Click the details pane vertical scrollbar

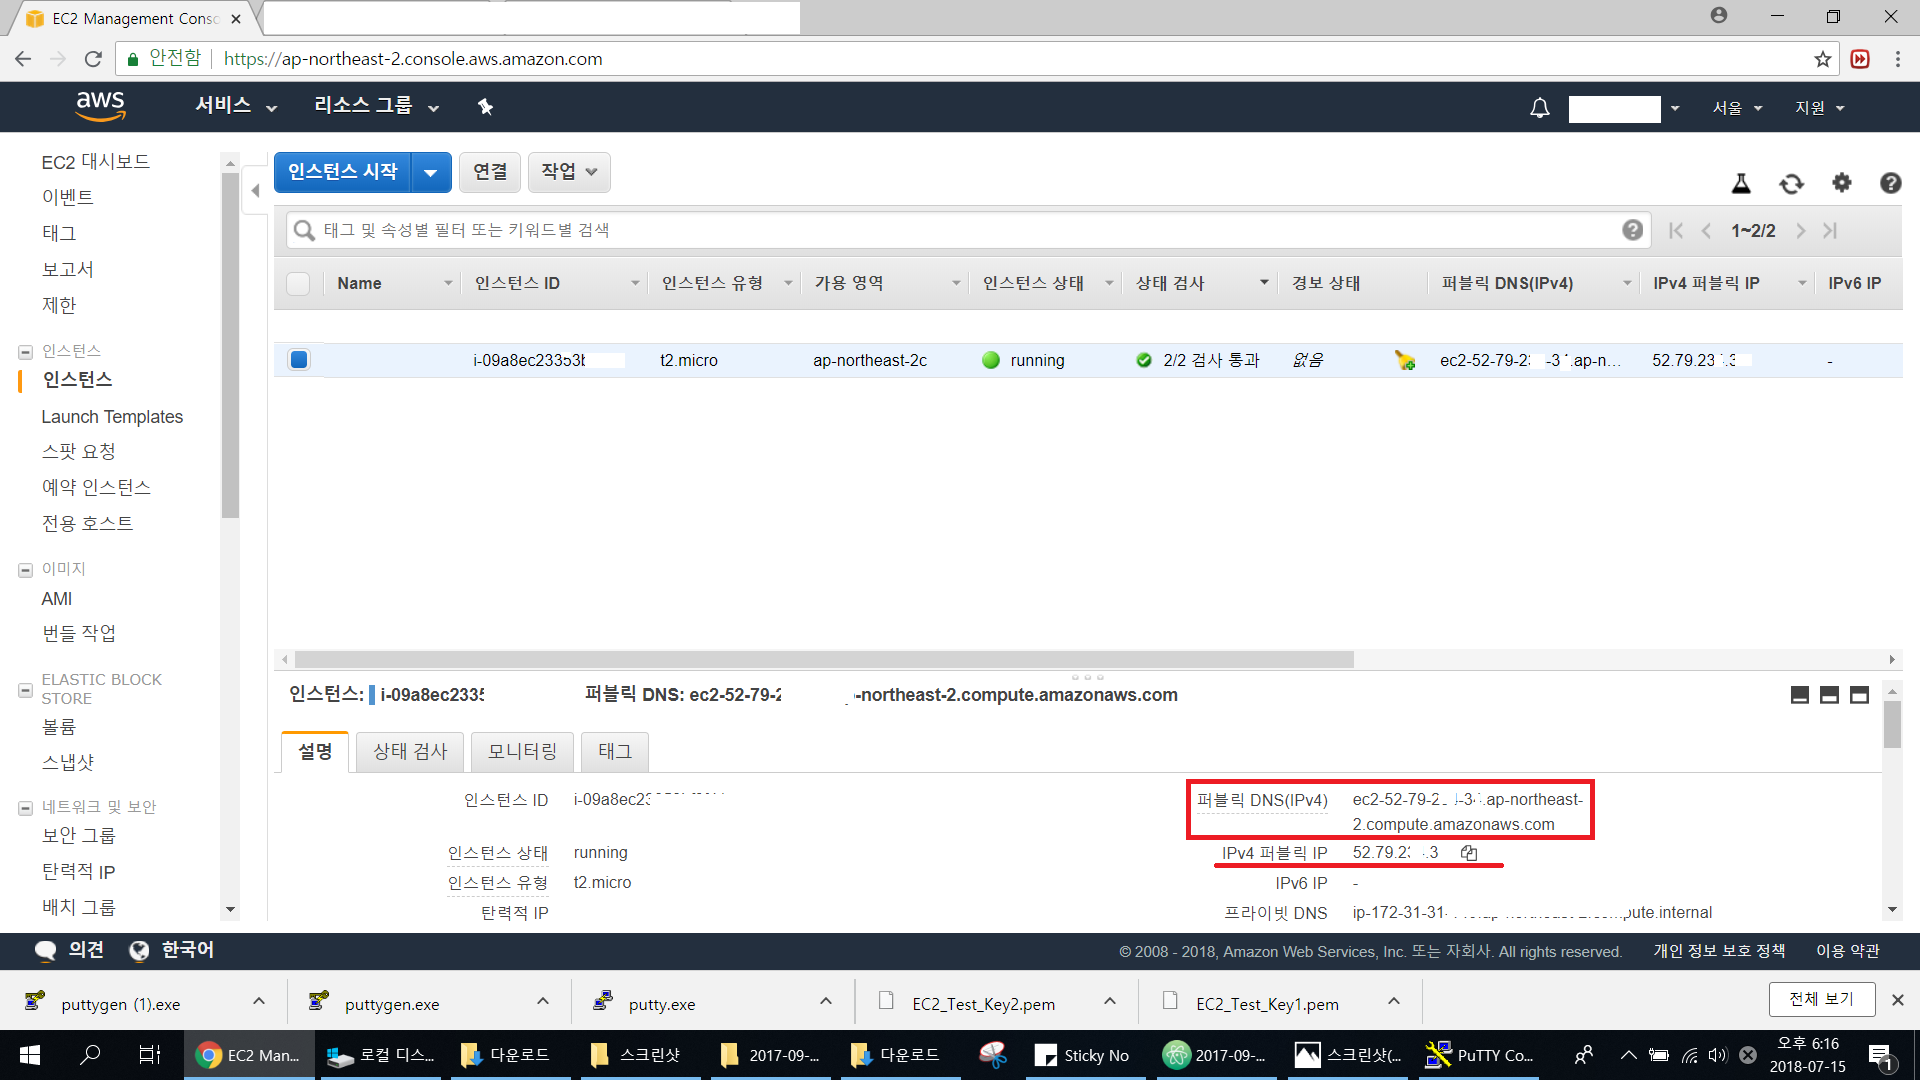click(x=1892, y=725)
